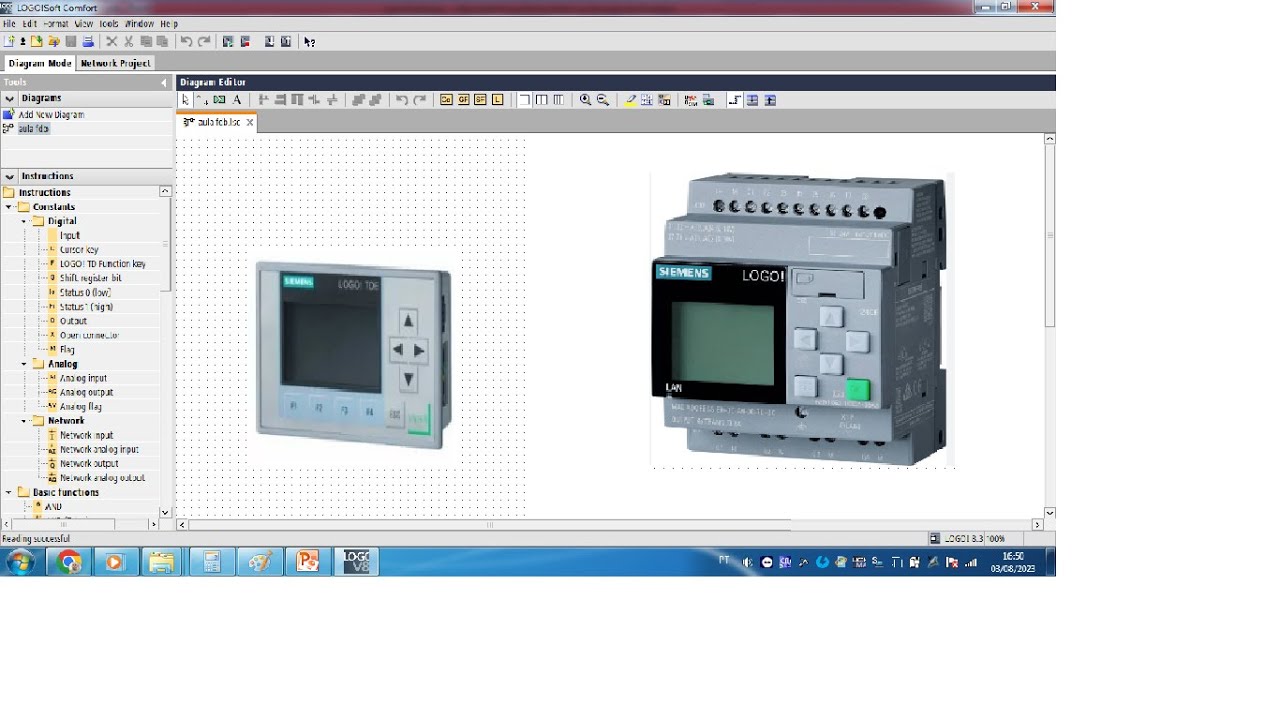
Task: Click the Siemens LOGO! module image
Action: pos(802,319)
